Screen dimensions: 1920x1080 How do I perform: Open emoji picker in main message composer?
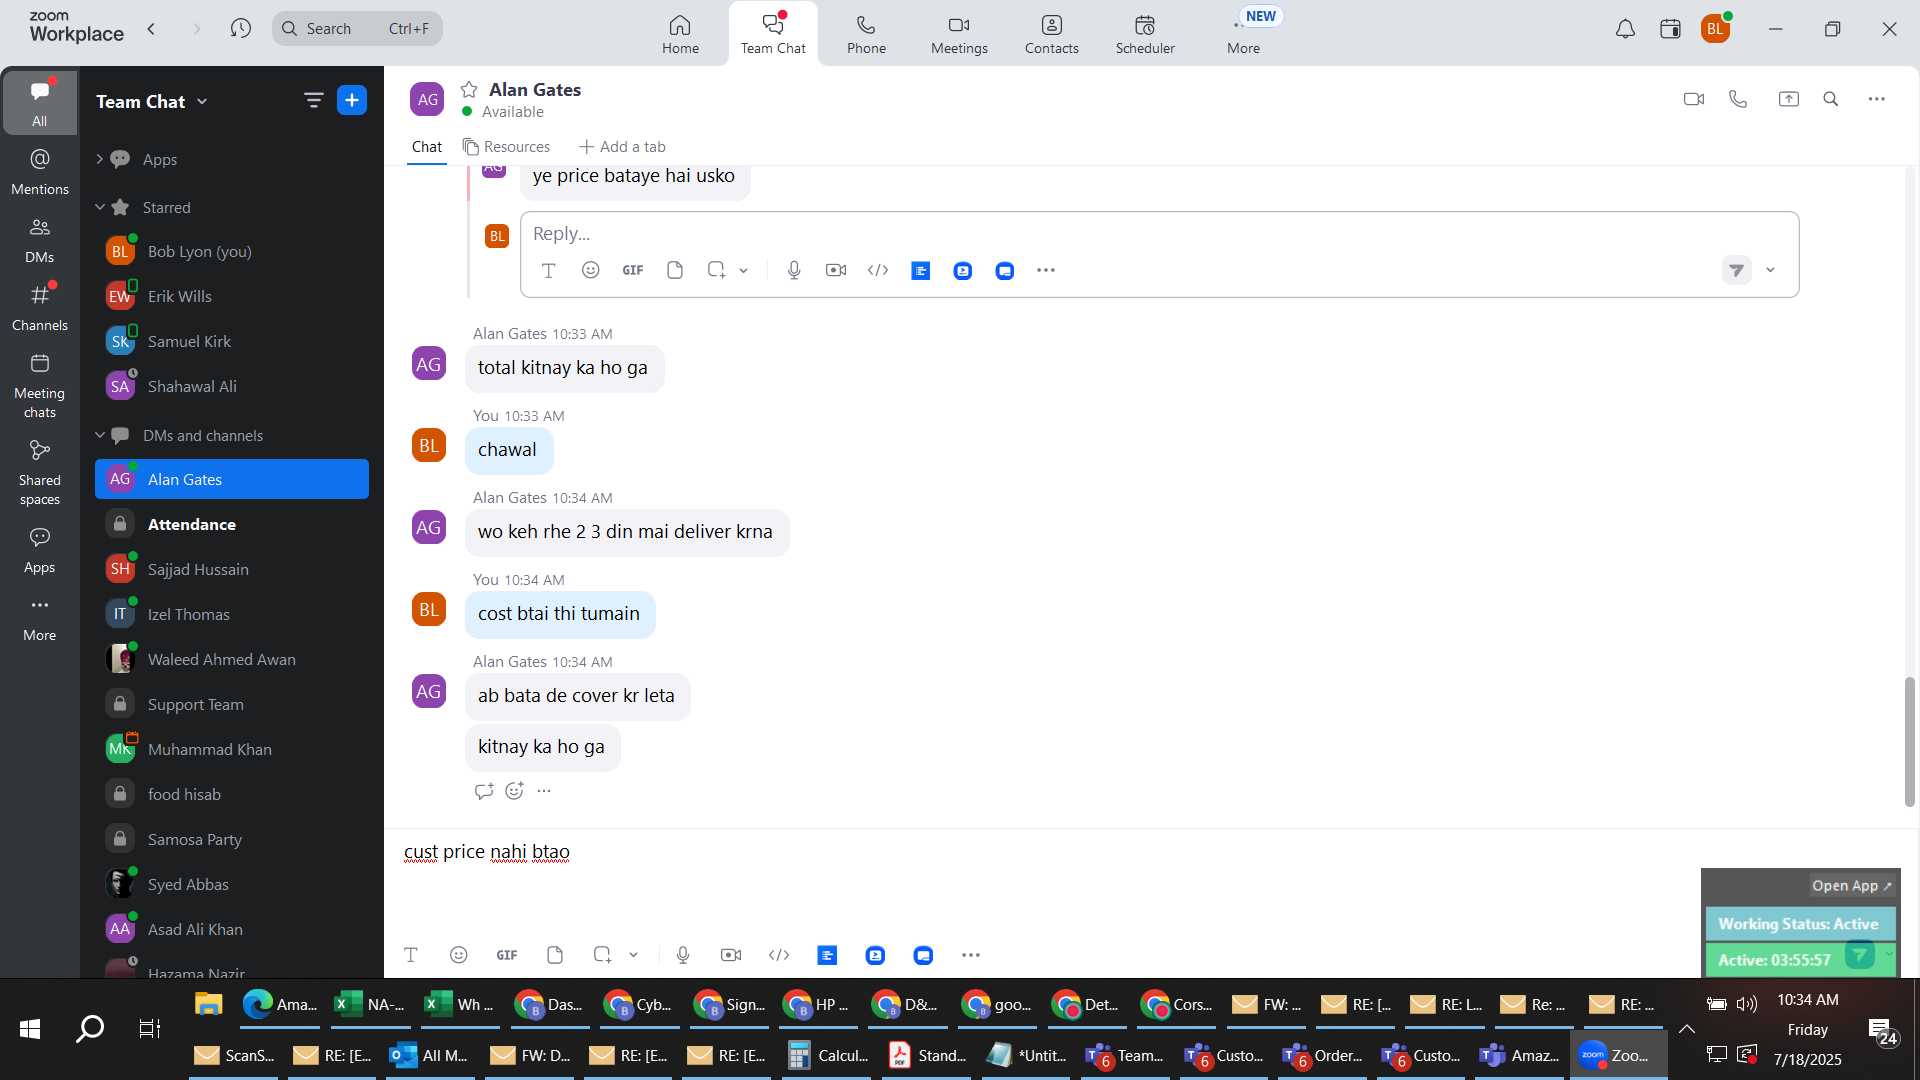[459, 955]
